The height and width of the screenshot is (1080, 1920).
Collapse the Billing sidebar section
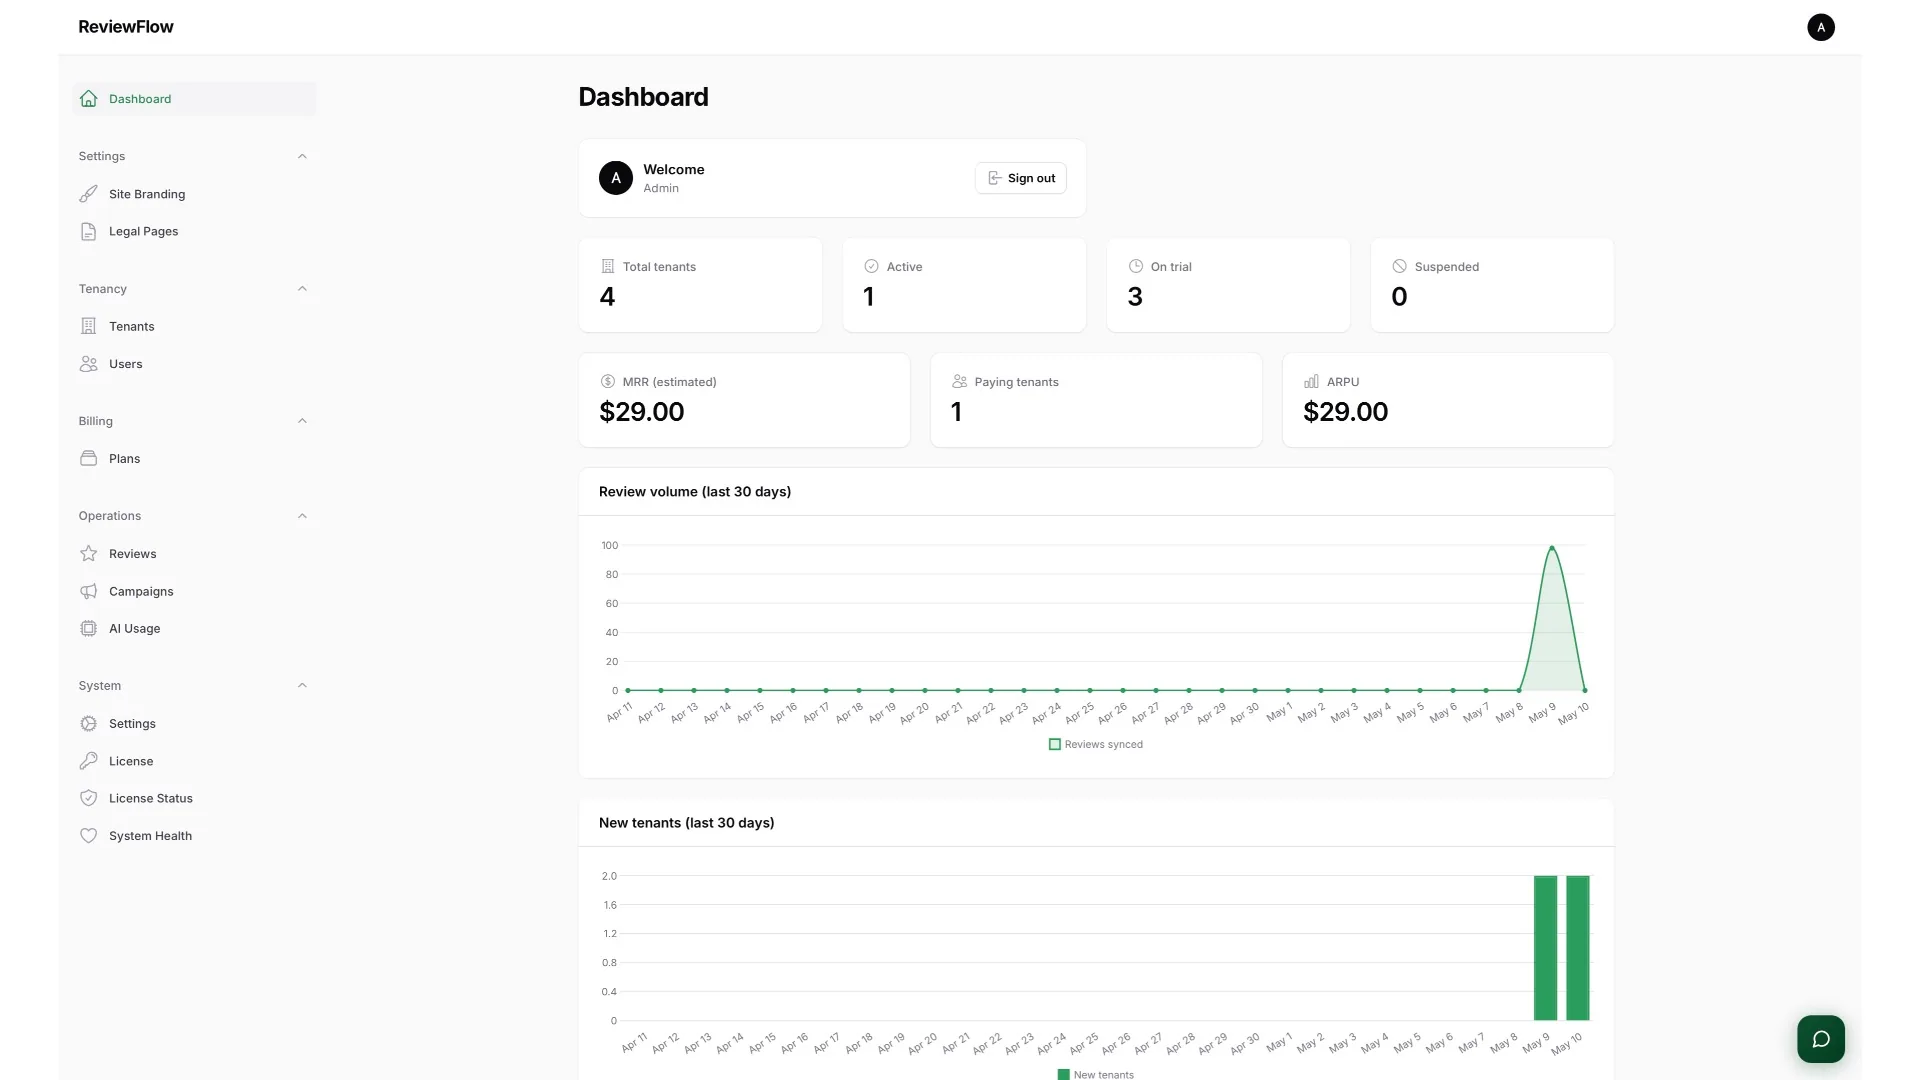coord(302,421)
